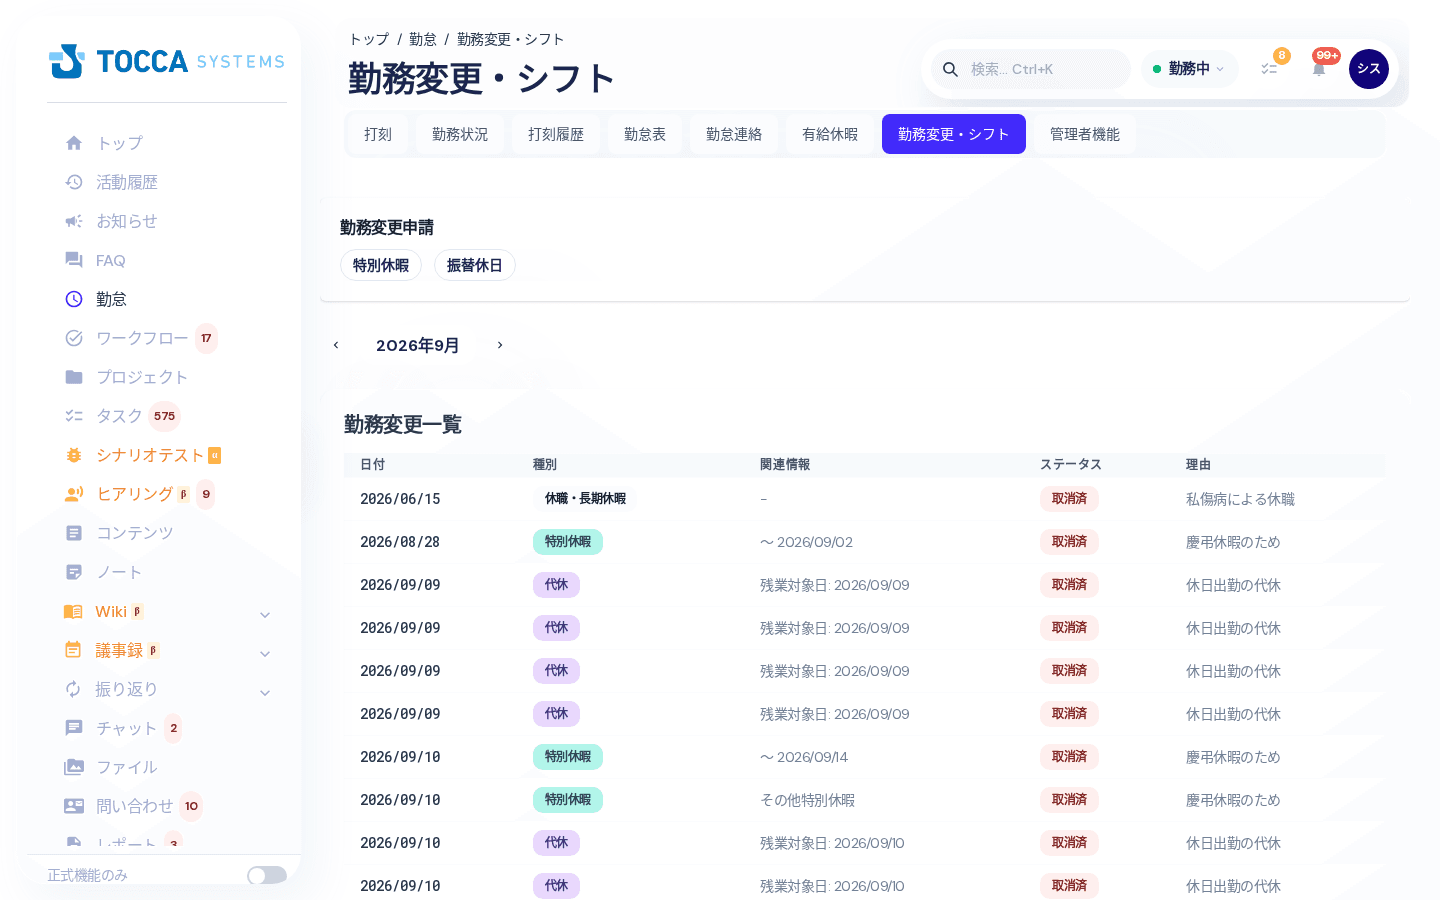Go to next month arrow
Screen dimensions: 1440x900
coord(500,345)
